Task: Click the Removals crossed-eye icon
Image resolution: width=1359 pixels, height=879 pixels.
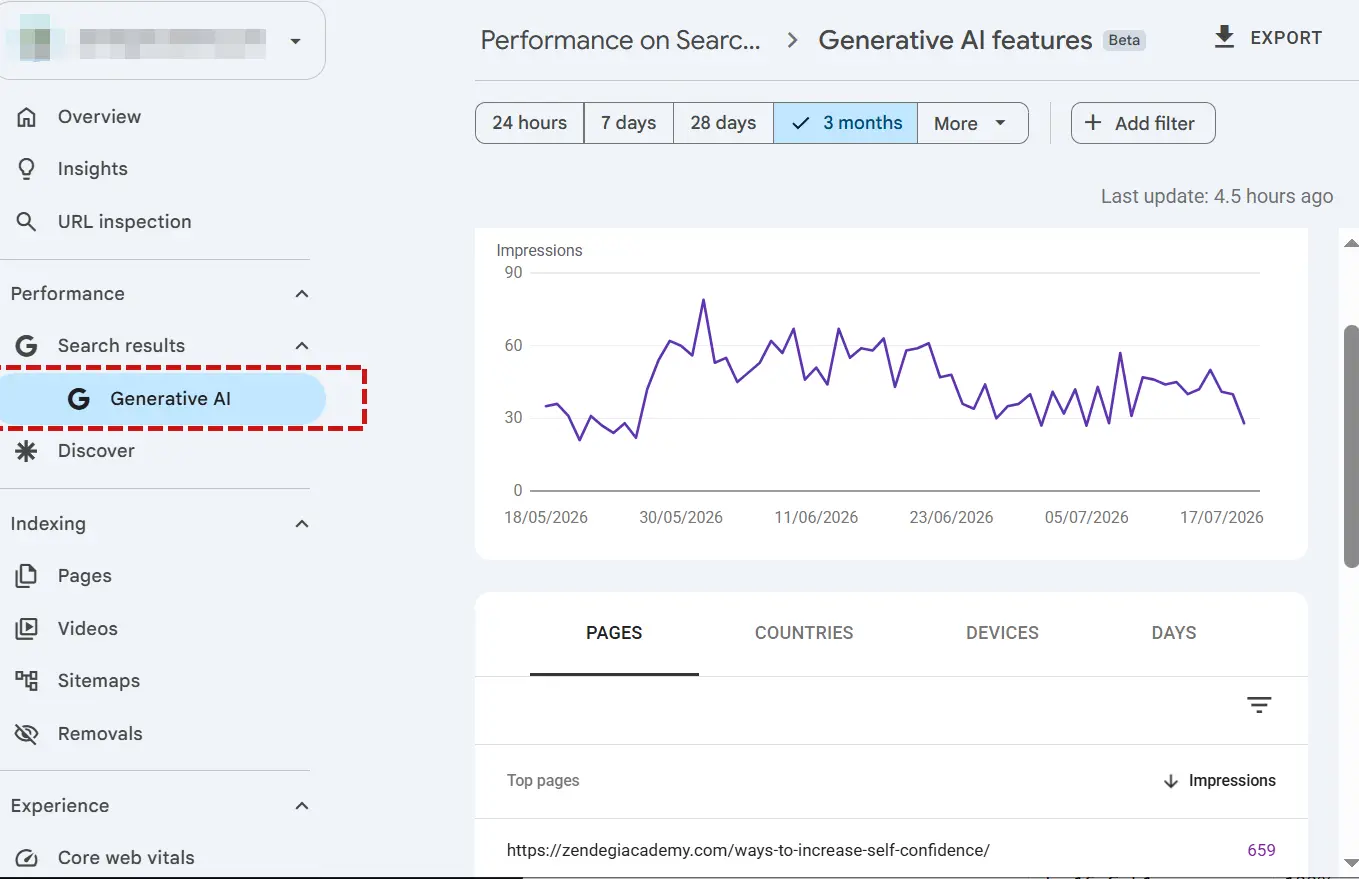Action: [27, 734]
